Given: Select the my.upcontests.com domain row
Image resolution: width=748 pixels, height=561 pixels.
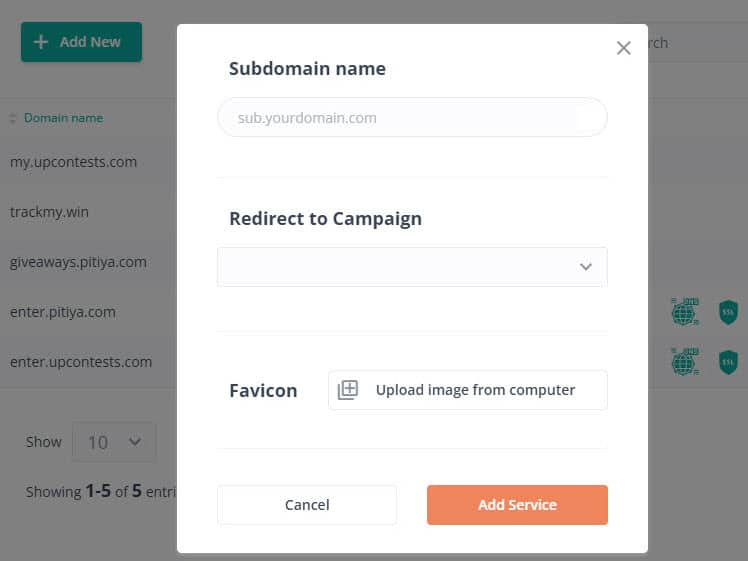Looking at the screenshot, I should 73,162.
